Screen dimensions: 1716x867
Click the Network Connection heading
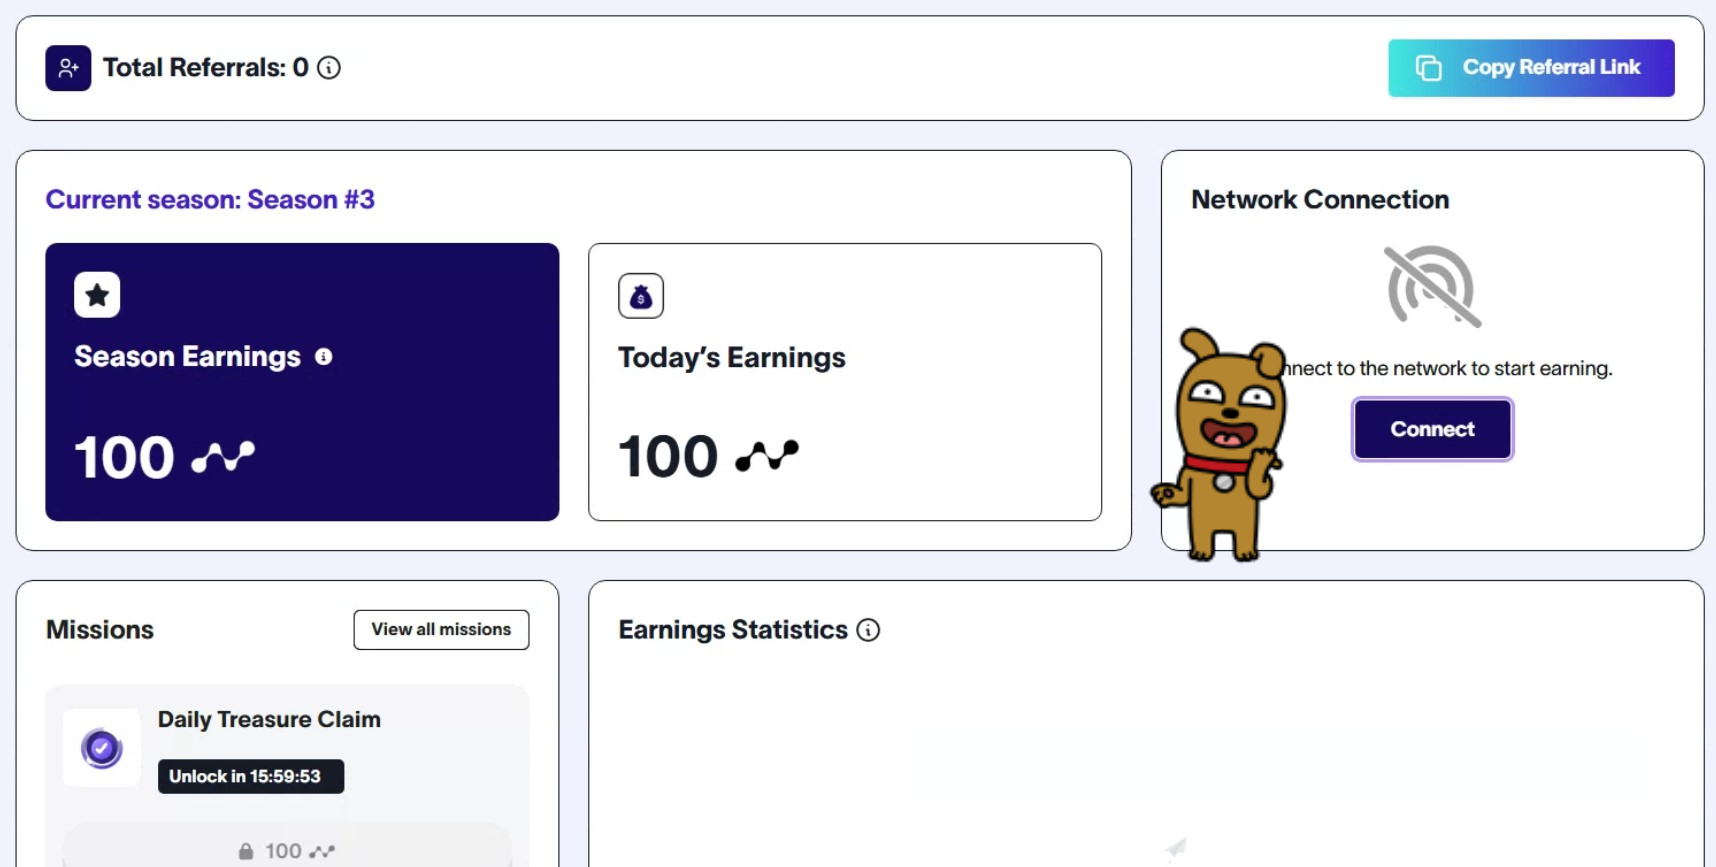click(x=1320, y=200)
